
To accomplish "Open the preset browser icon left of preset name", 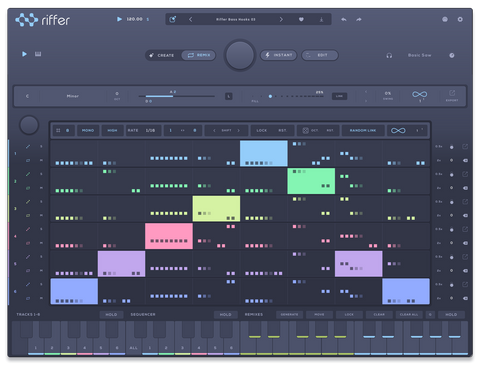I will point(173,19).
